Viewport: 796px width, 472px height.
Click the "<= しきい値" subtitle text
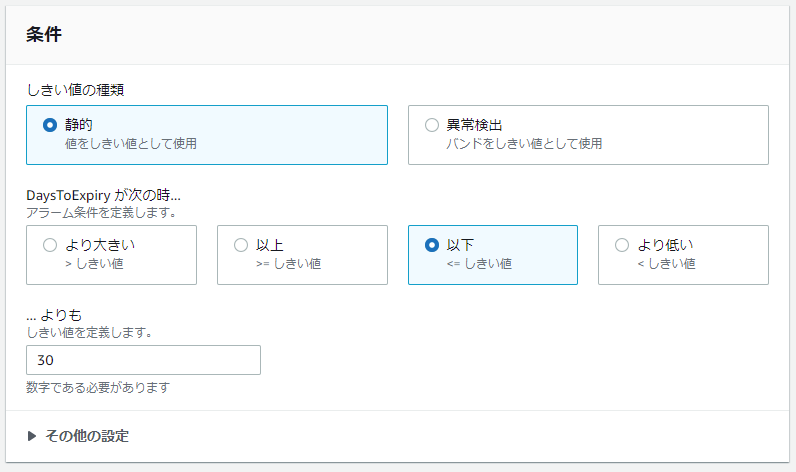[x=479, y=264]
